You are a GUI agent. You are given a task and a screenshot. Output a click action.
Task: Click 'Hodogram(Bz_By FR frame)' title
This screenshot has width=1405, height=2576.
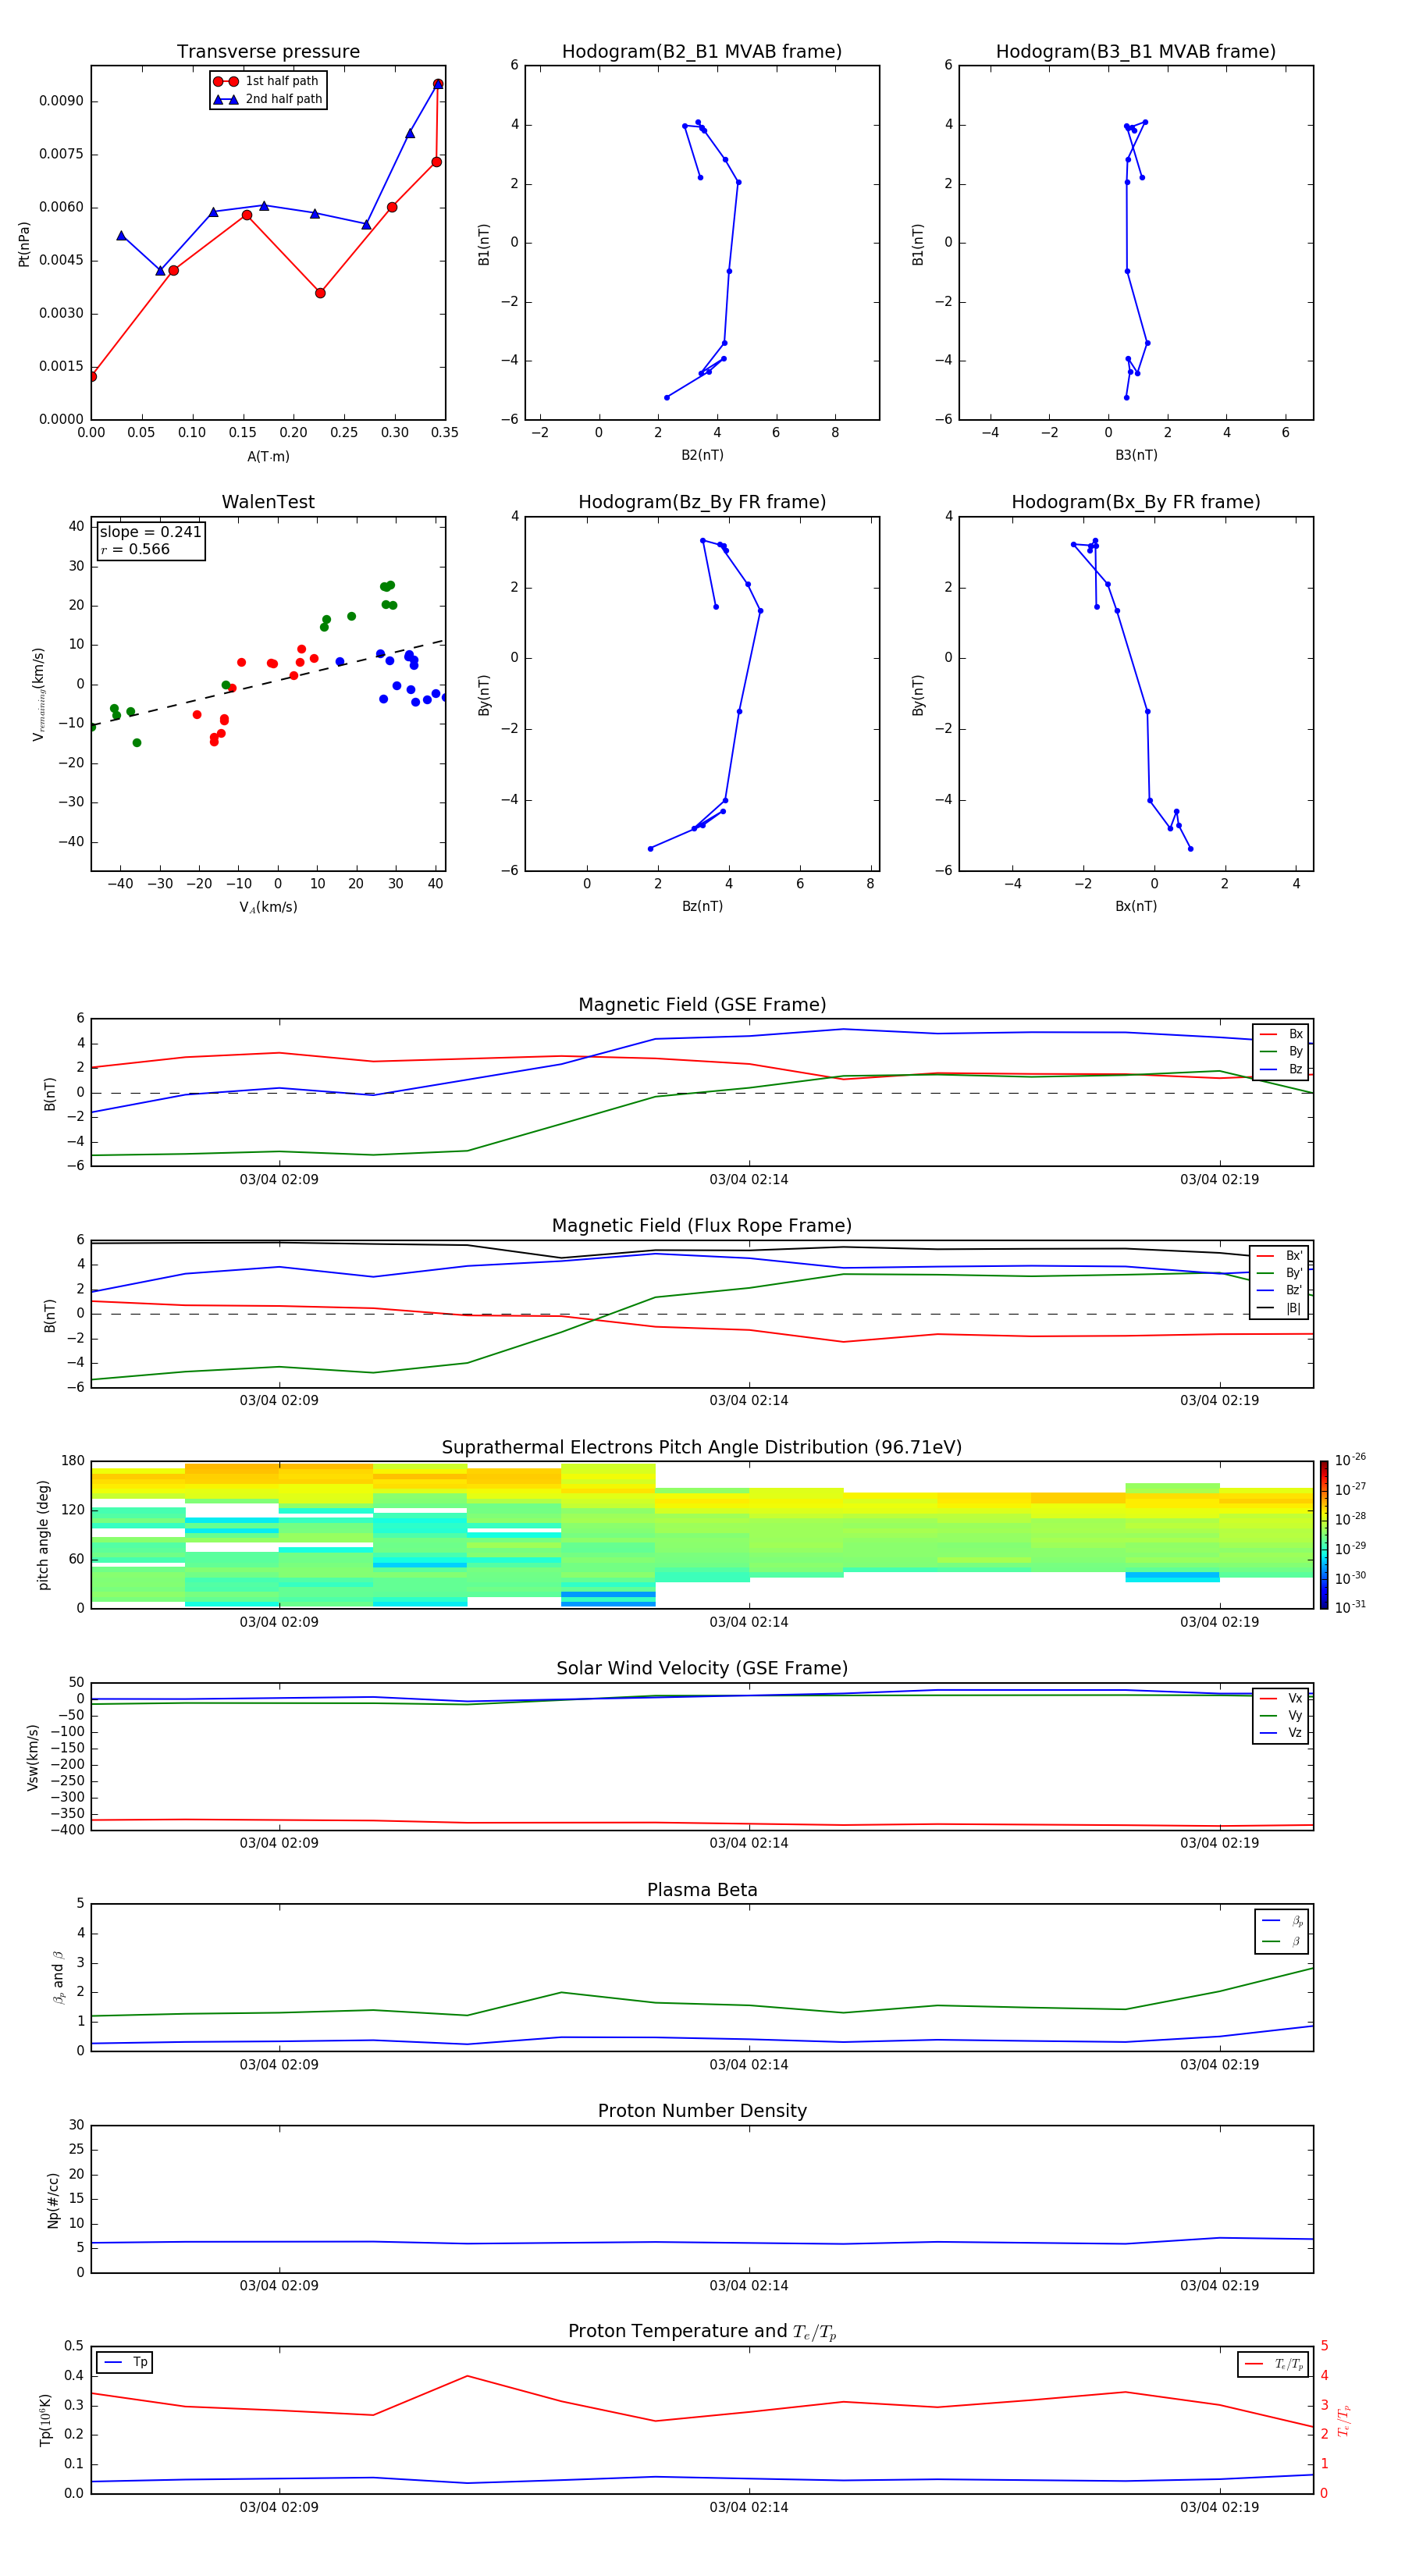702,502
